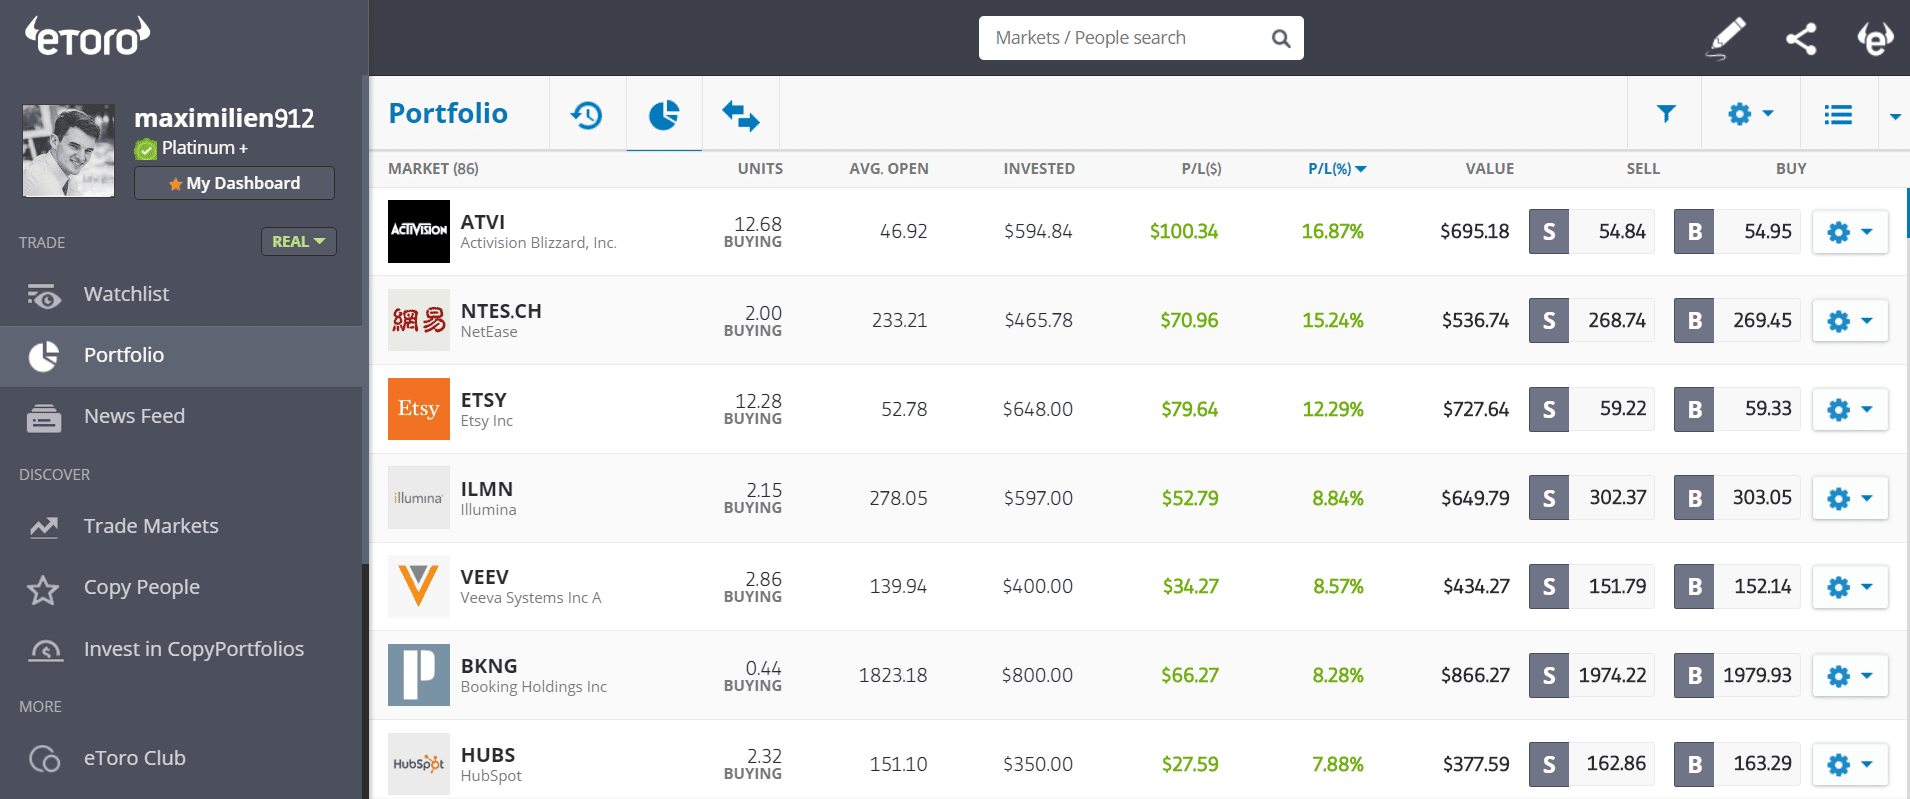The height and width of the screenshot is (799, 1910).
Task: Sell VEEV at 151.79
Action: (x=1592, y=586)
